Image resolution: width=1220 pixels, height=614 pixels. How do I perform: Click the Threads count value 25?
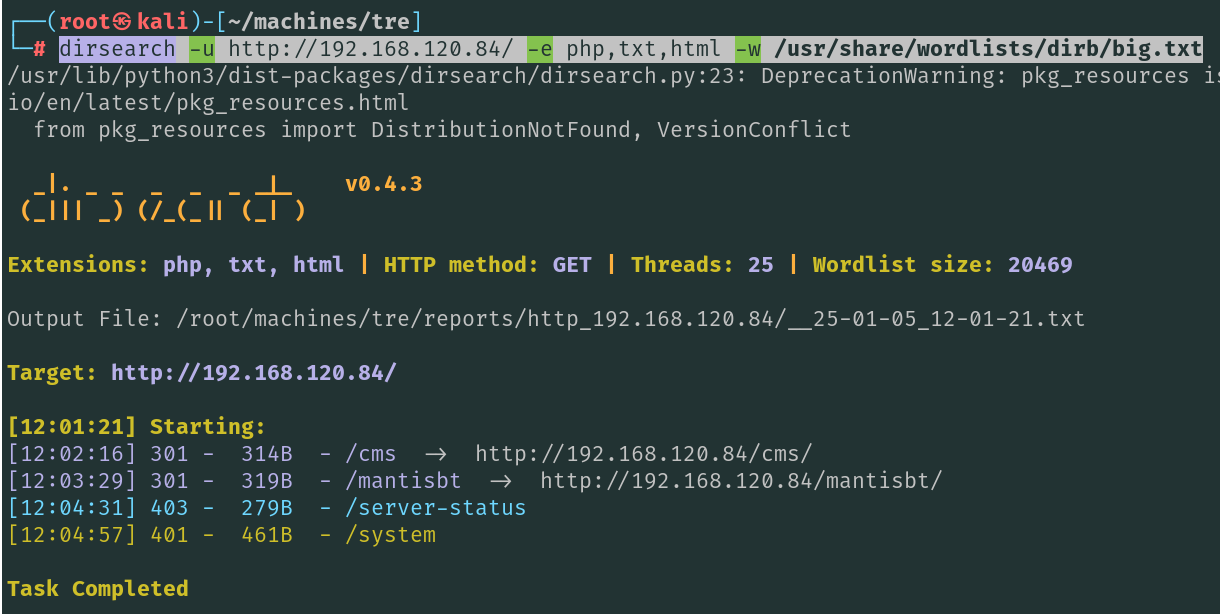(x=761, y=265)
